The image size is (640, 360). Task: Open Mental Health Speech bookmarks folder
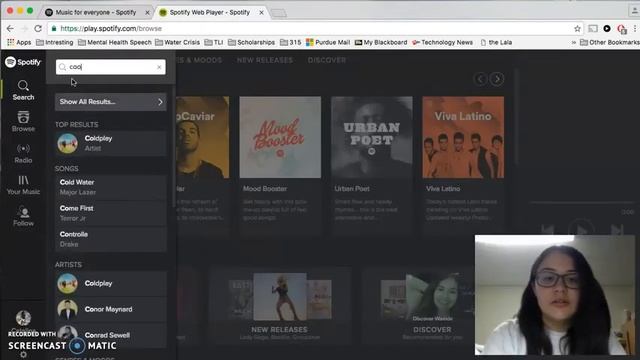[115, 42]
